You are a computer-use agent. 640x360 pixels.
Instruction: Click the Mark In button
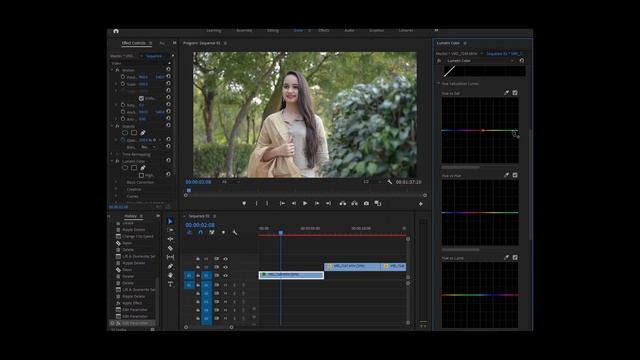click(256, 203)
